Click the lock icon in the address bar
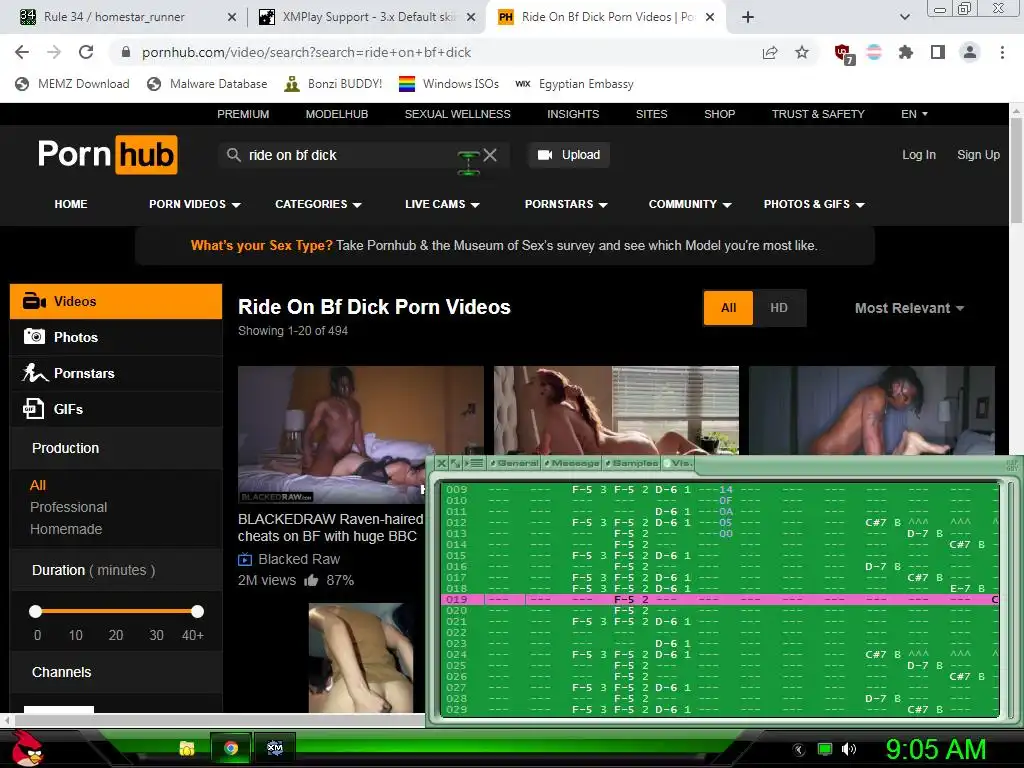This screenshot has width=1024, height=768. [x=126, y=52]
